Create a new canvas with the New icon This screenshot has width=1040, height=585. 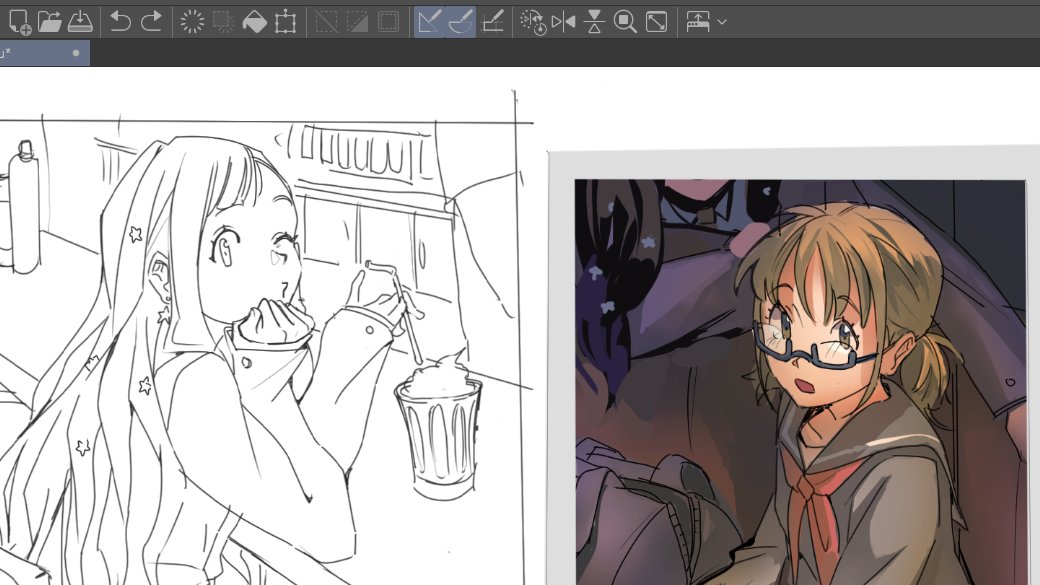click(19, 22)
